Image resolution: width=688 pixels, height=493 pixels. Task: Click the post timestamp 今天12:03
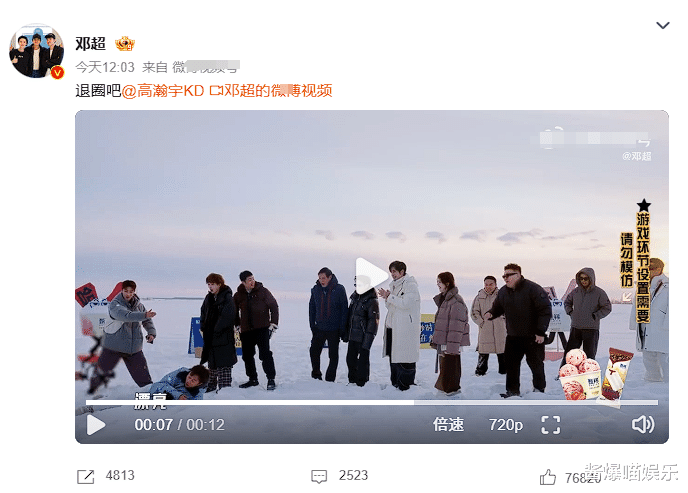(105, 67)
